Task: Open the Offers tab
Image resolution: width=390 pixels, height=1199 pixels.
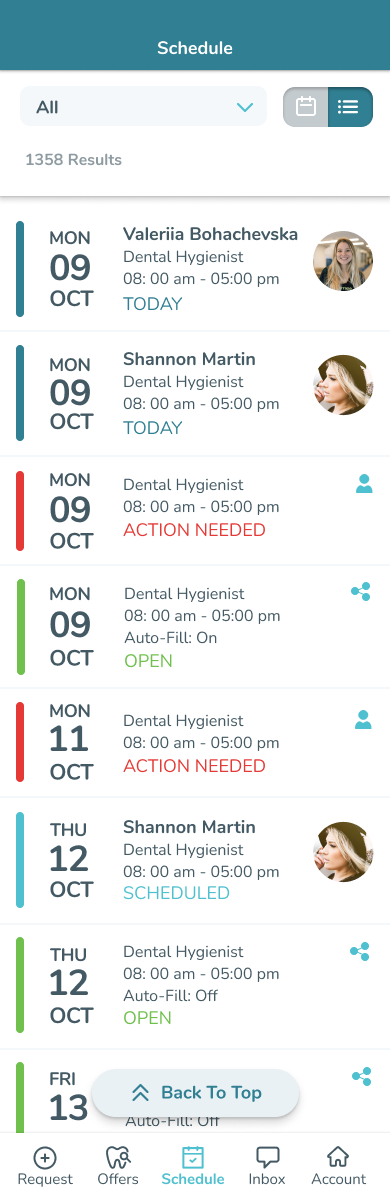Action: (x=118, y=1166)
